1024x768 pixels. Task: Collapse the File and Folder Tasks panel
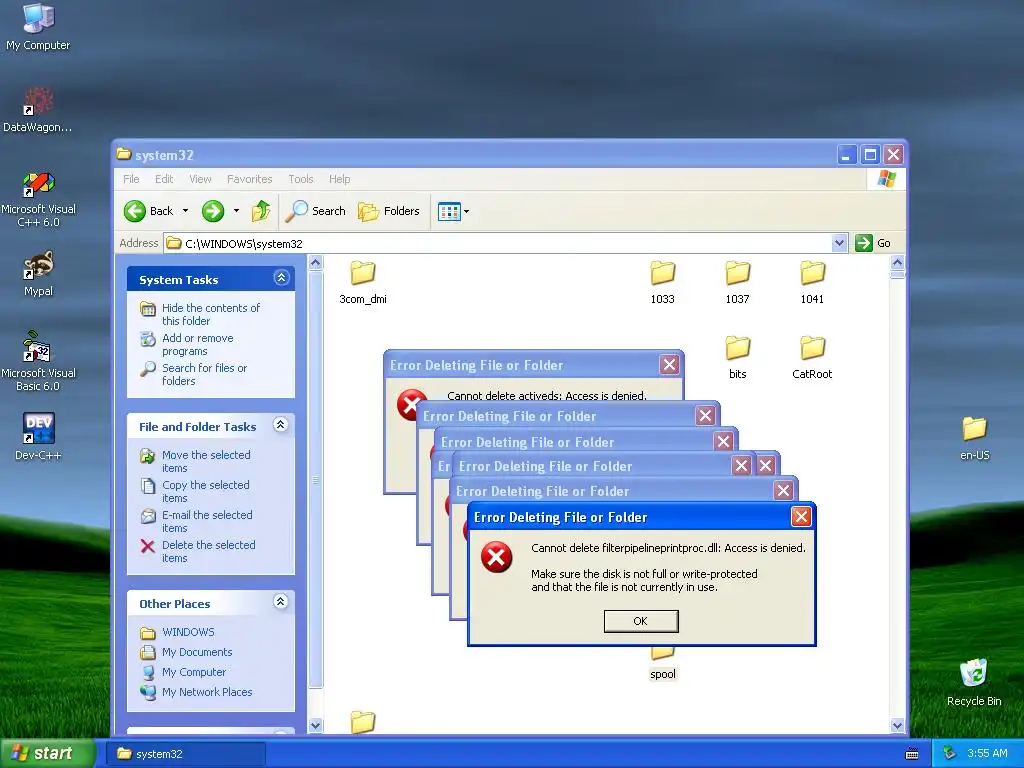click(281, 425)
